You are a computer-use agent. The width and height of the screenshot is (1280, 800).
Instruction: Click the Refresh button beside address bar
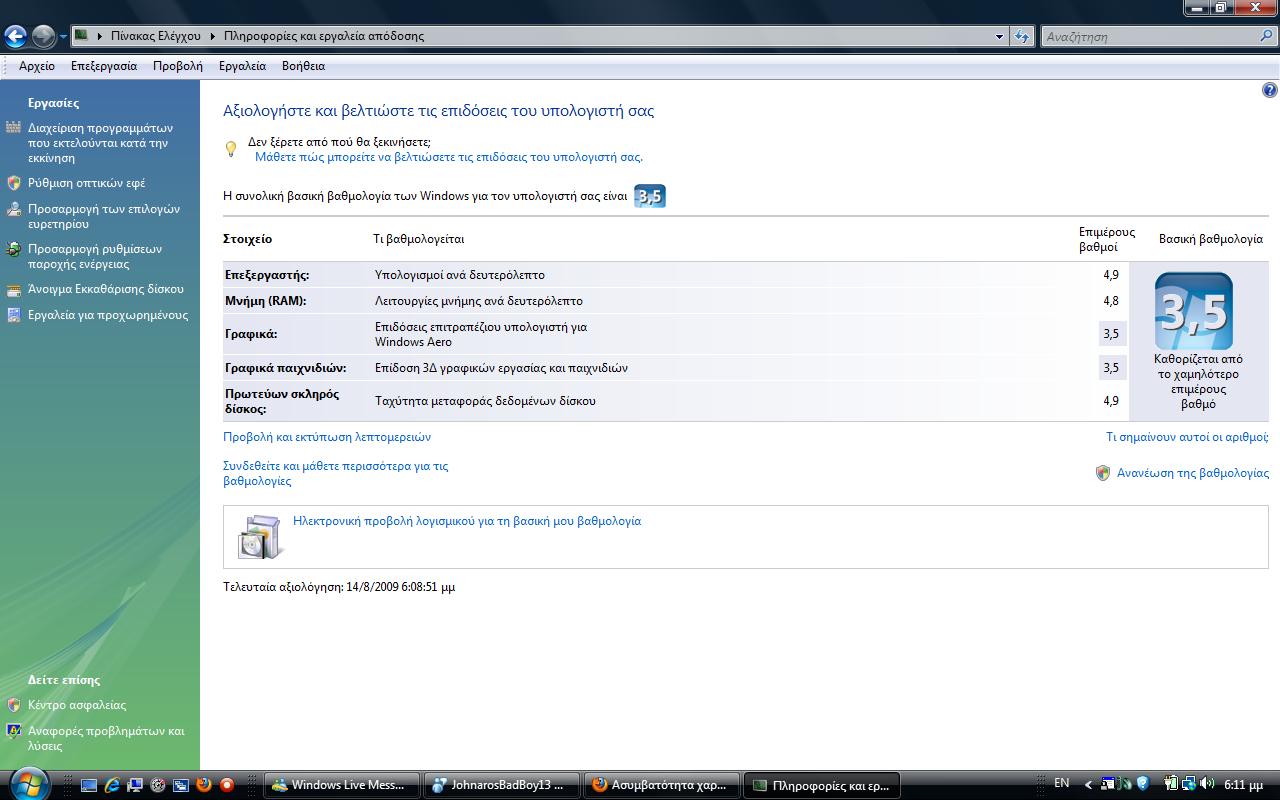(x=1021, y=37)
